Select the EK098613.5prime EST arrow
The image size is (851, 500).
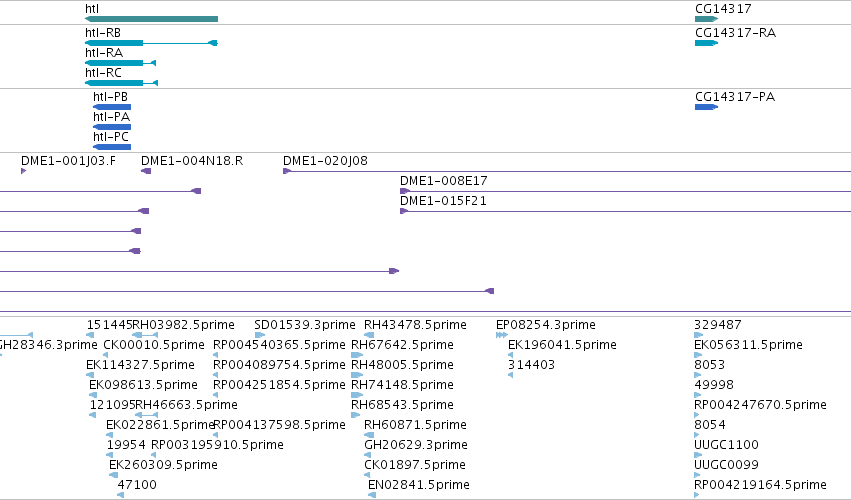click(93, 395)
